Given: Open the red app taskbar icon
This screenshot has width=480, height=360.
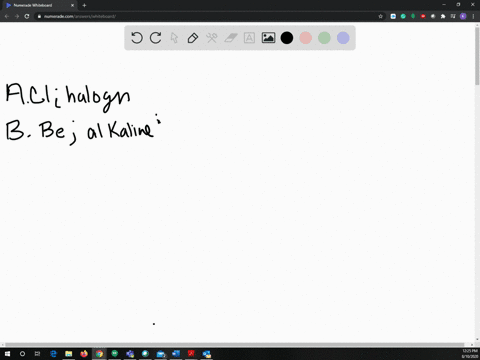Looking at the screenshot, I should click(191, 354).
